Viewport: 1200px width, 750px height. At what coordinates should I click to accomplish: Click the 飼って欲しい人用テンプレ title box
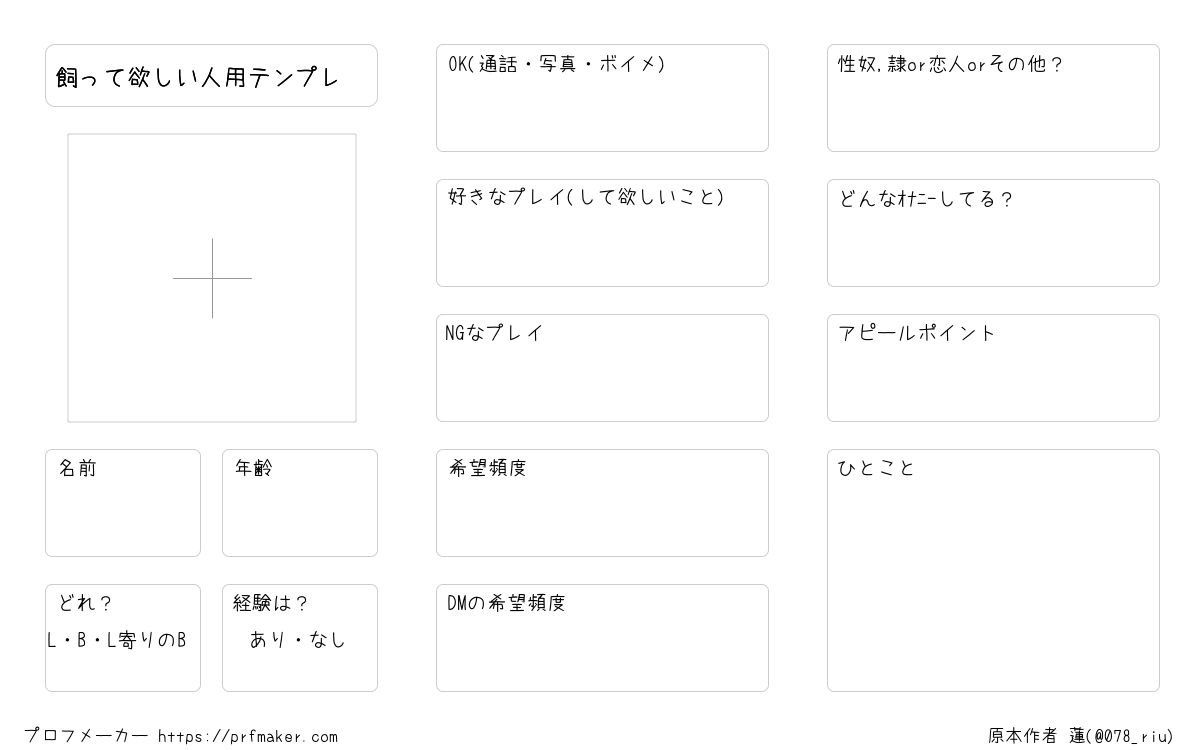pyautogui.click(x=211, y=75)
